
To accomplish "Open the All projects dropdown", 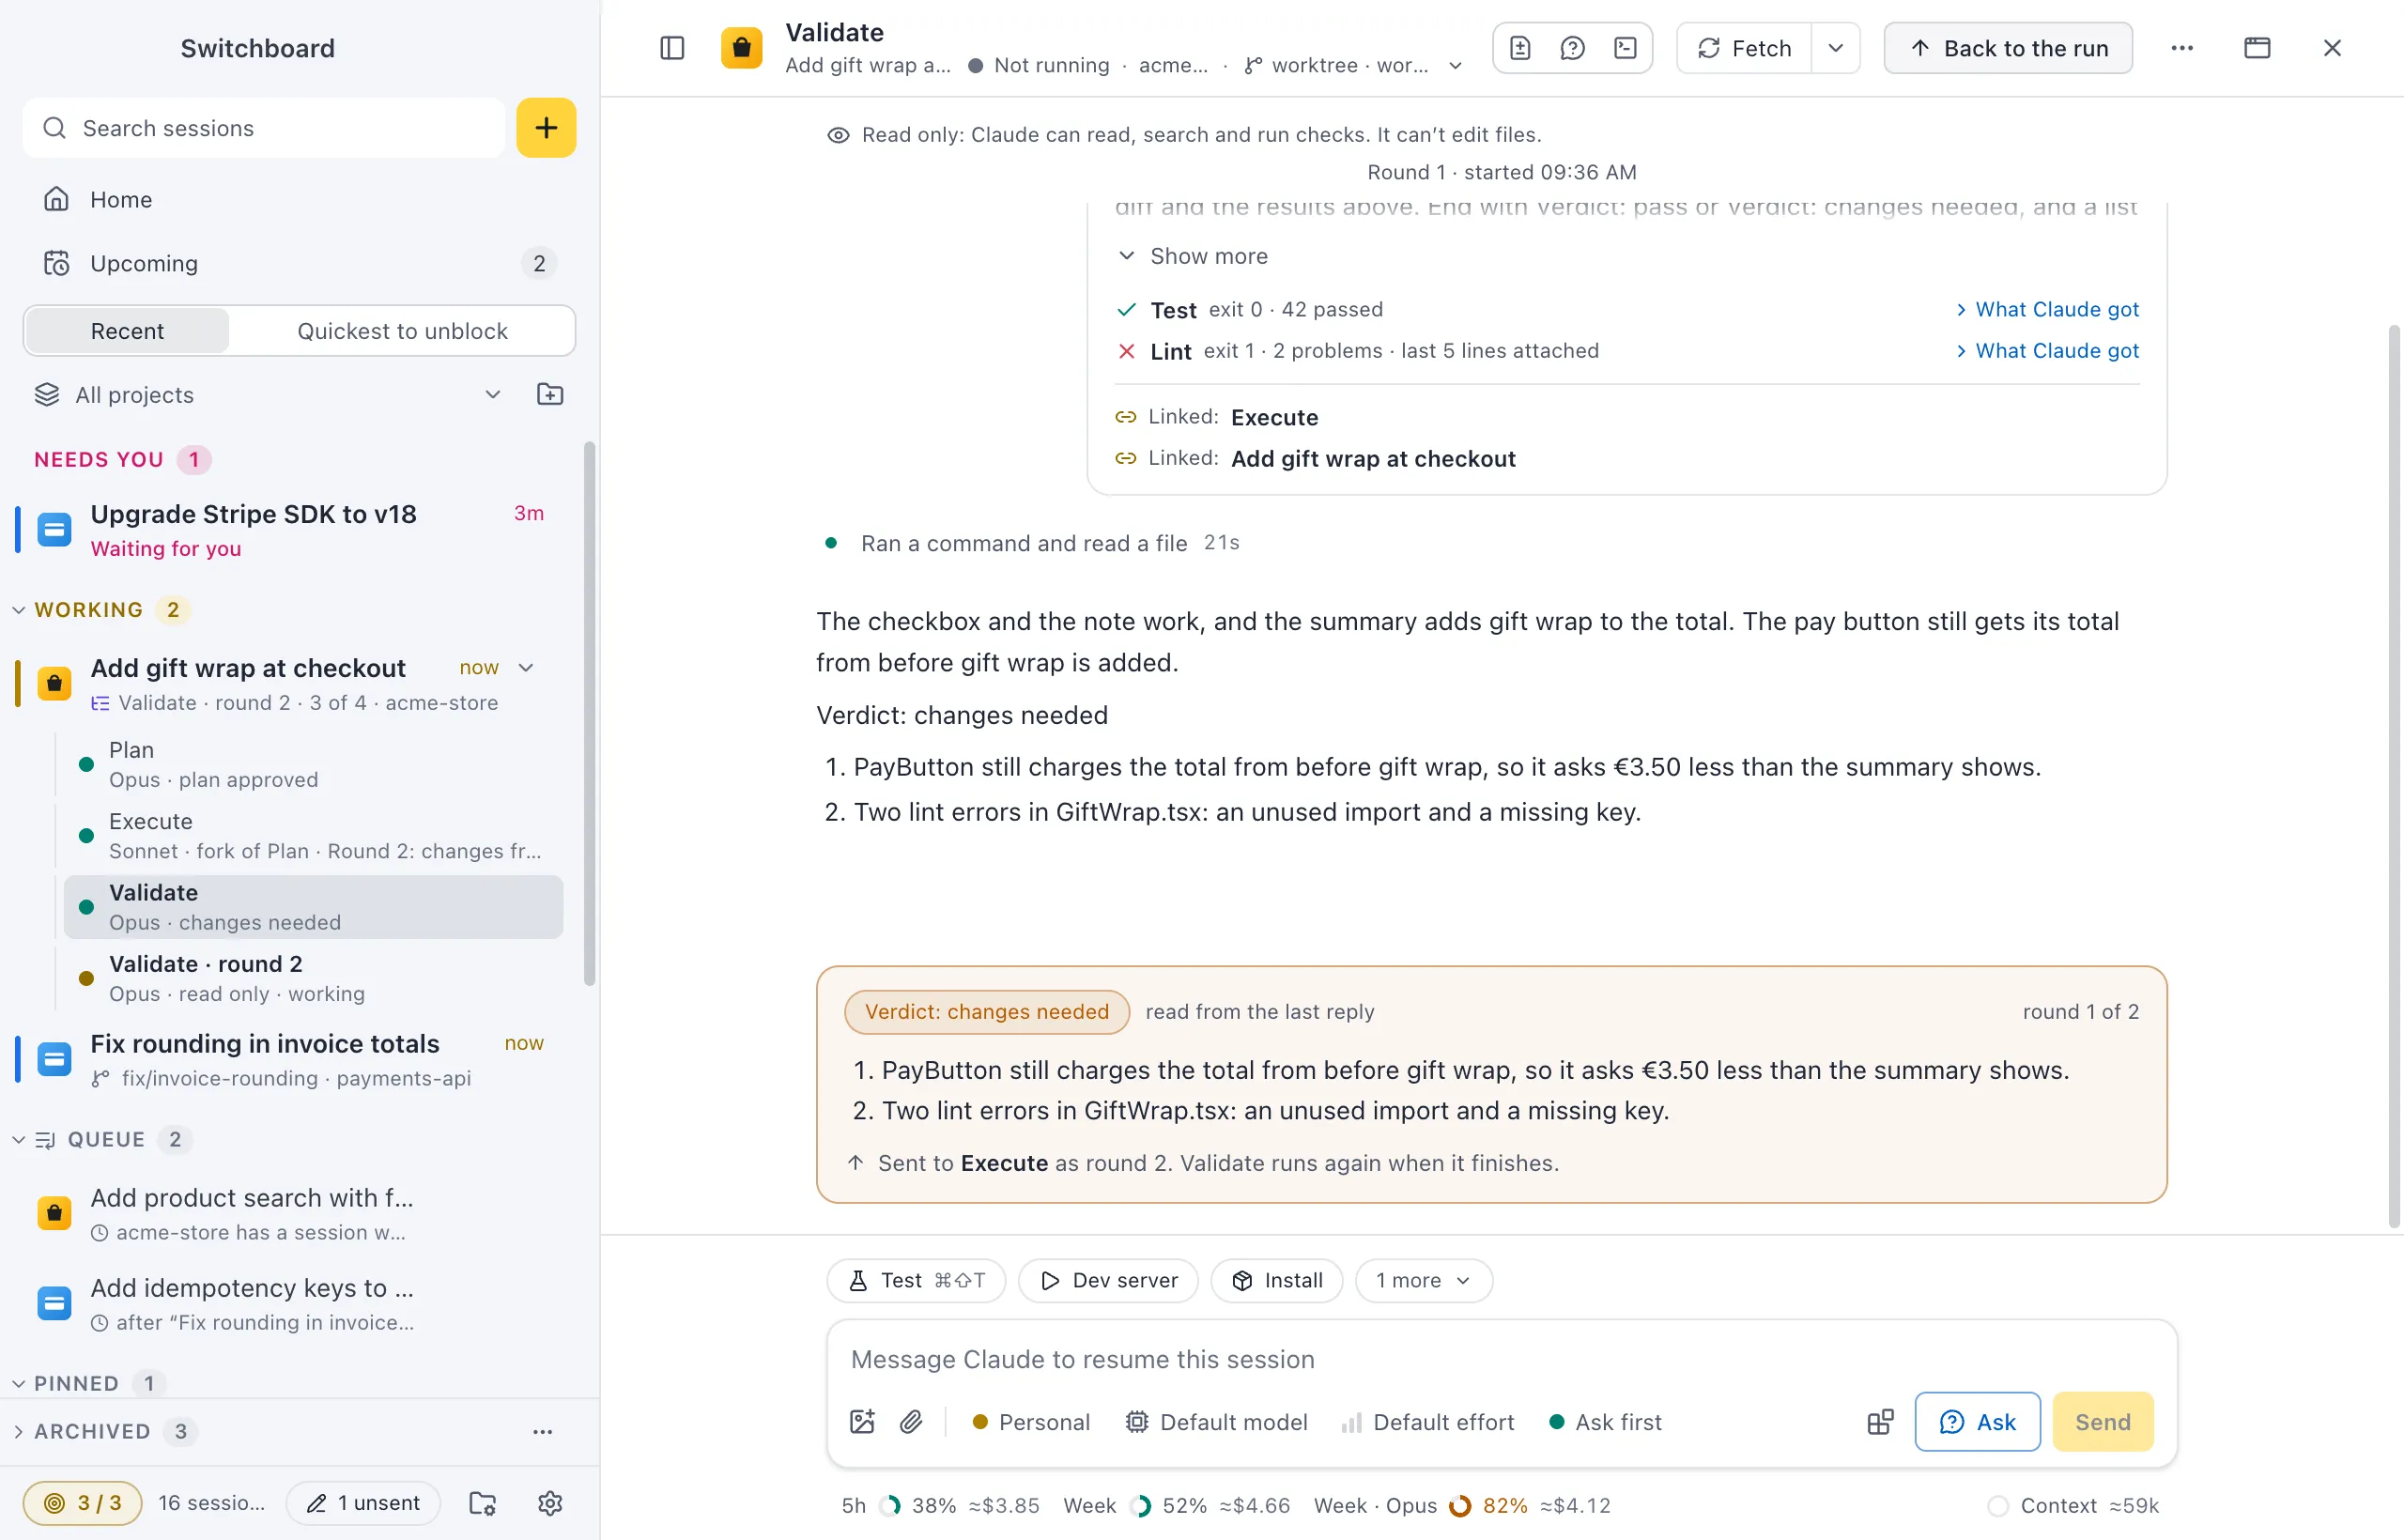I will (x=268, y=394).
